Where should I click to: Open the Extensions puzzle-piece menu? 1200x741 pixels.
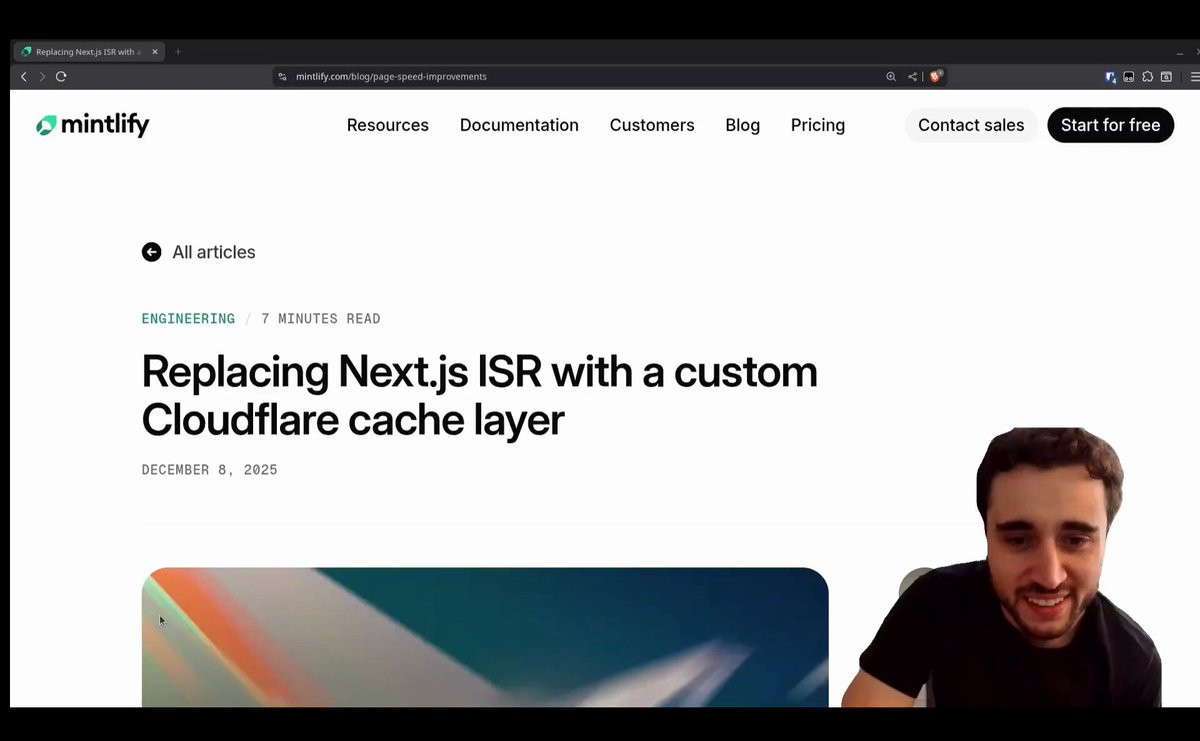click(x=1147, y=76)
